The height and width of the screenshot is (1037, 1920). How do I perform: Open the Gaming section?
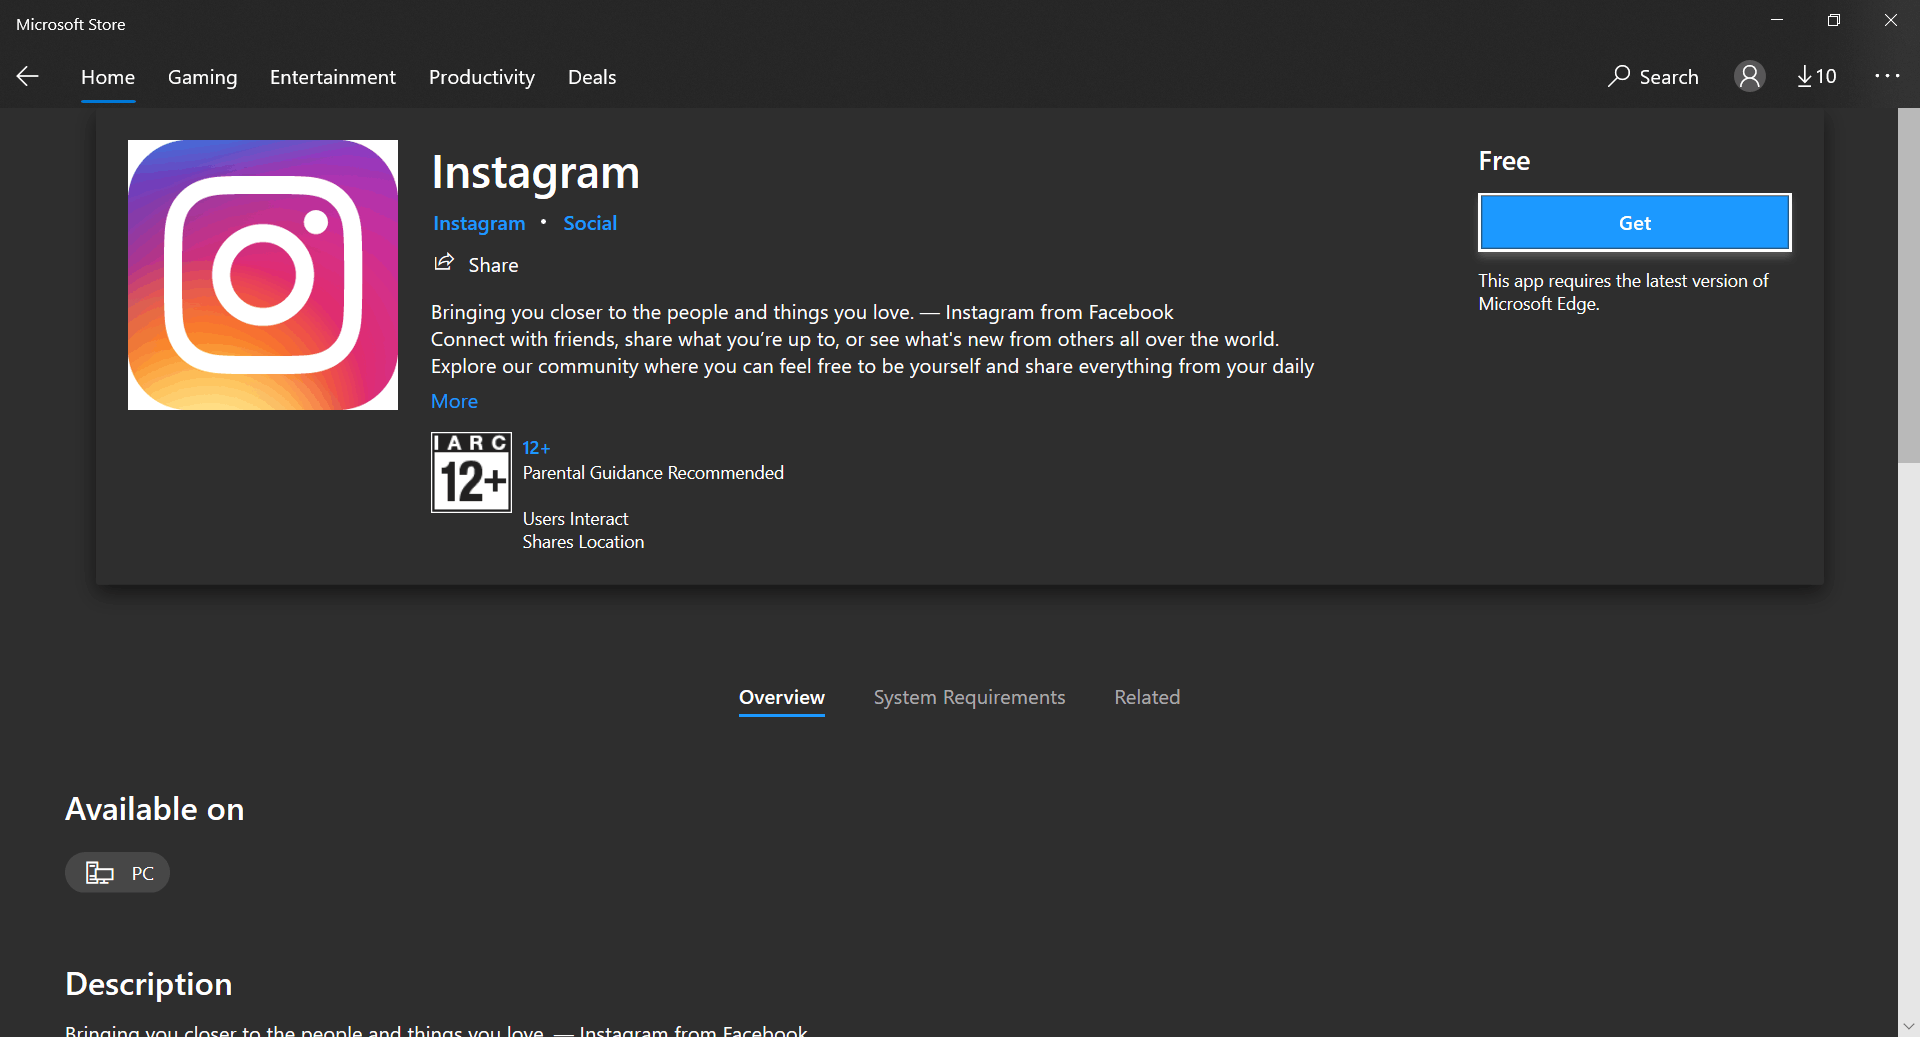[202, 77]
